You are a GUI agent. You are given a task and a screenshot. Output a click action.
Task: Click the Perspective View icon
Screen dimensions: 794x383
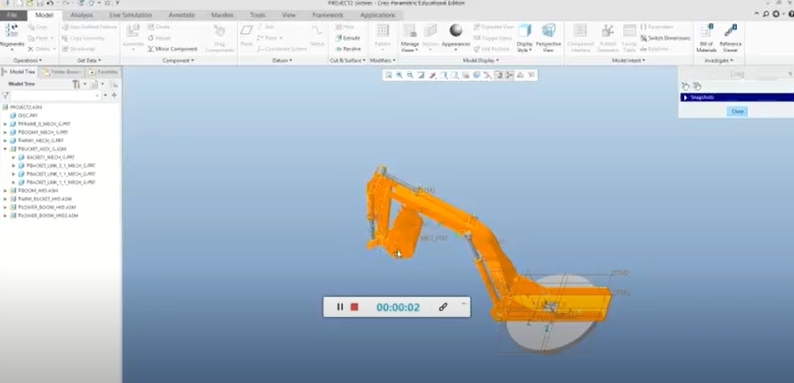548,31
